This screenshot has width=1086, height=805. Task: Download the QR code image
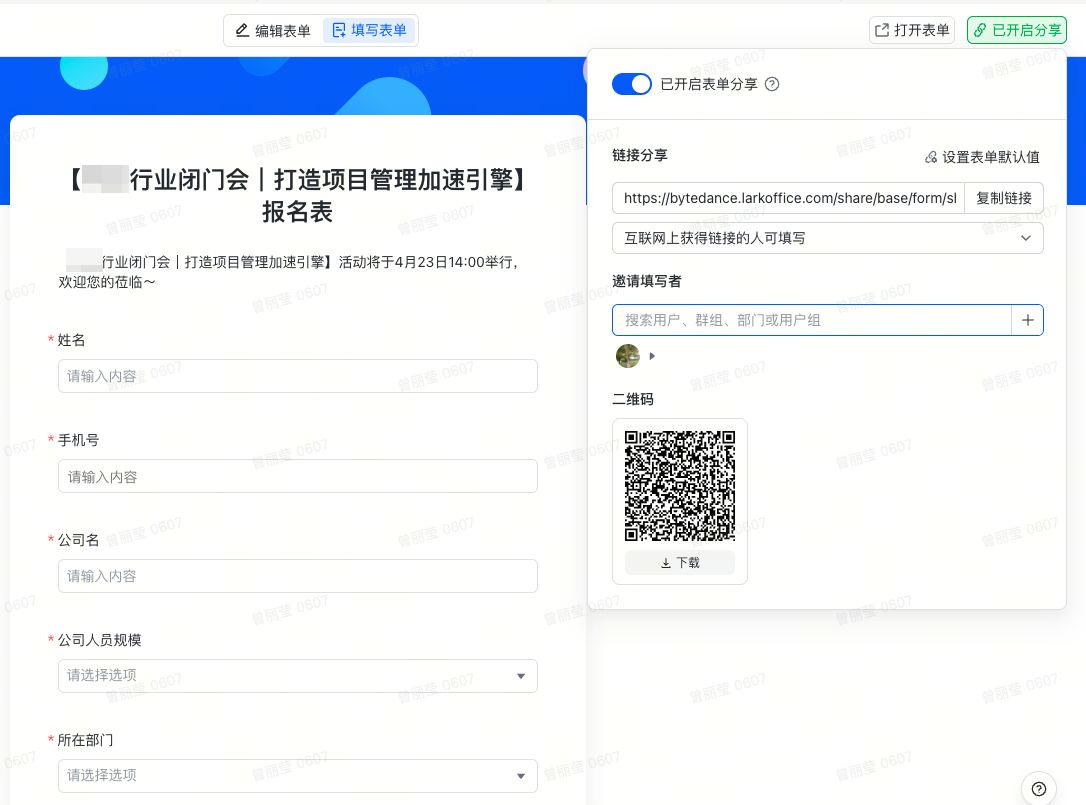tap(680, 563)
